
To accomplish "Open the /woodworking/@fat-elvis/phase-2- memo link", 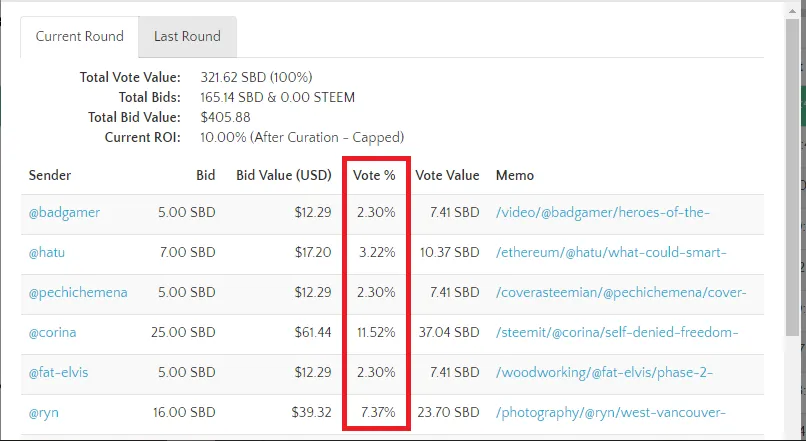I will 604,372.
